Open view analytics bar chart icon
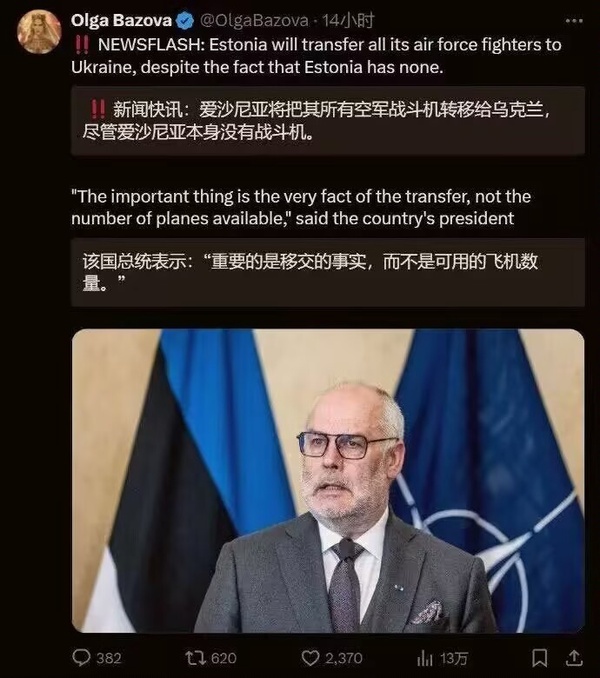 tap(424, 659)
